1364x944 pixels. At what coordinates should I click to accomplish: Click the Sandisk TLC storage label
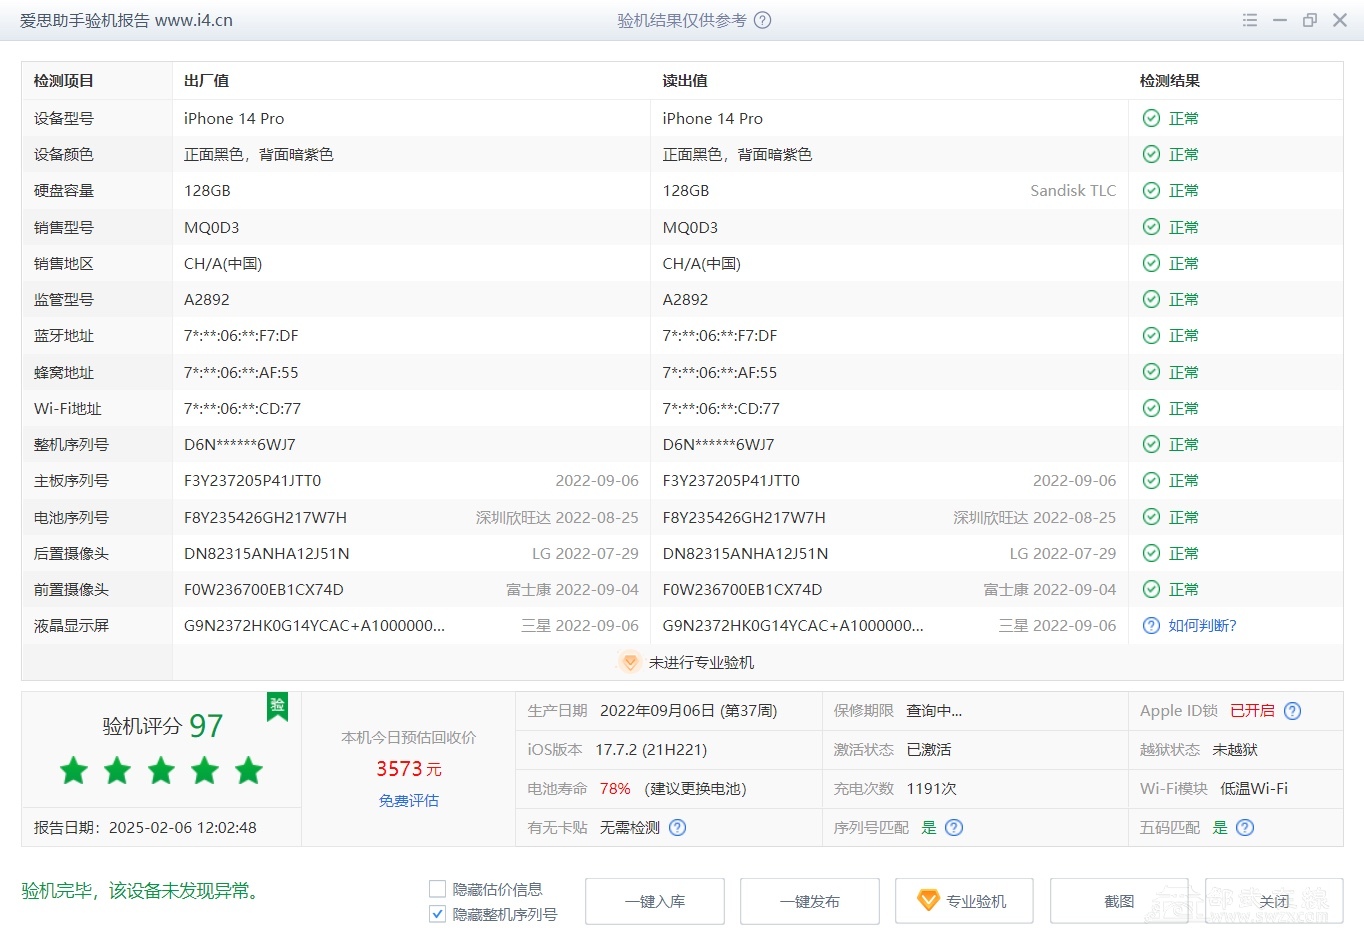pos(1073,190)
